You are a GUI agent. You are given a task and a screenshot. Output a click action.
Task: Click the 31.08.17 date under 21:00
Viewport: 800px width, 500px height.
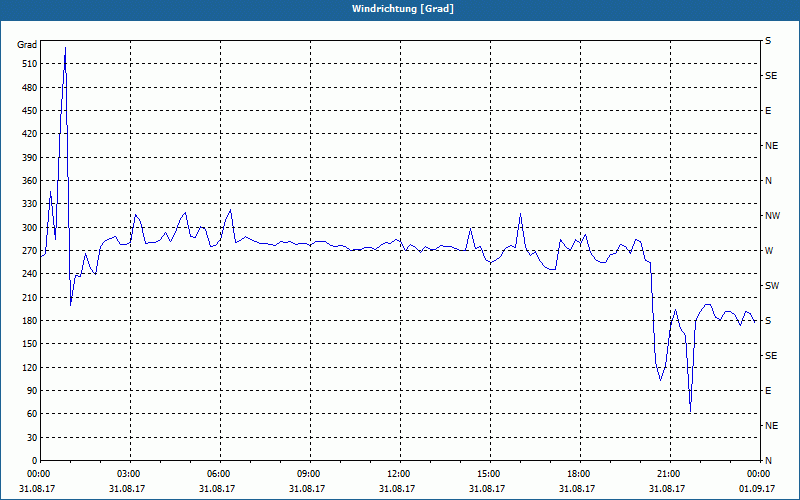tap(667, 489)
